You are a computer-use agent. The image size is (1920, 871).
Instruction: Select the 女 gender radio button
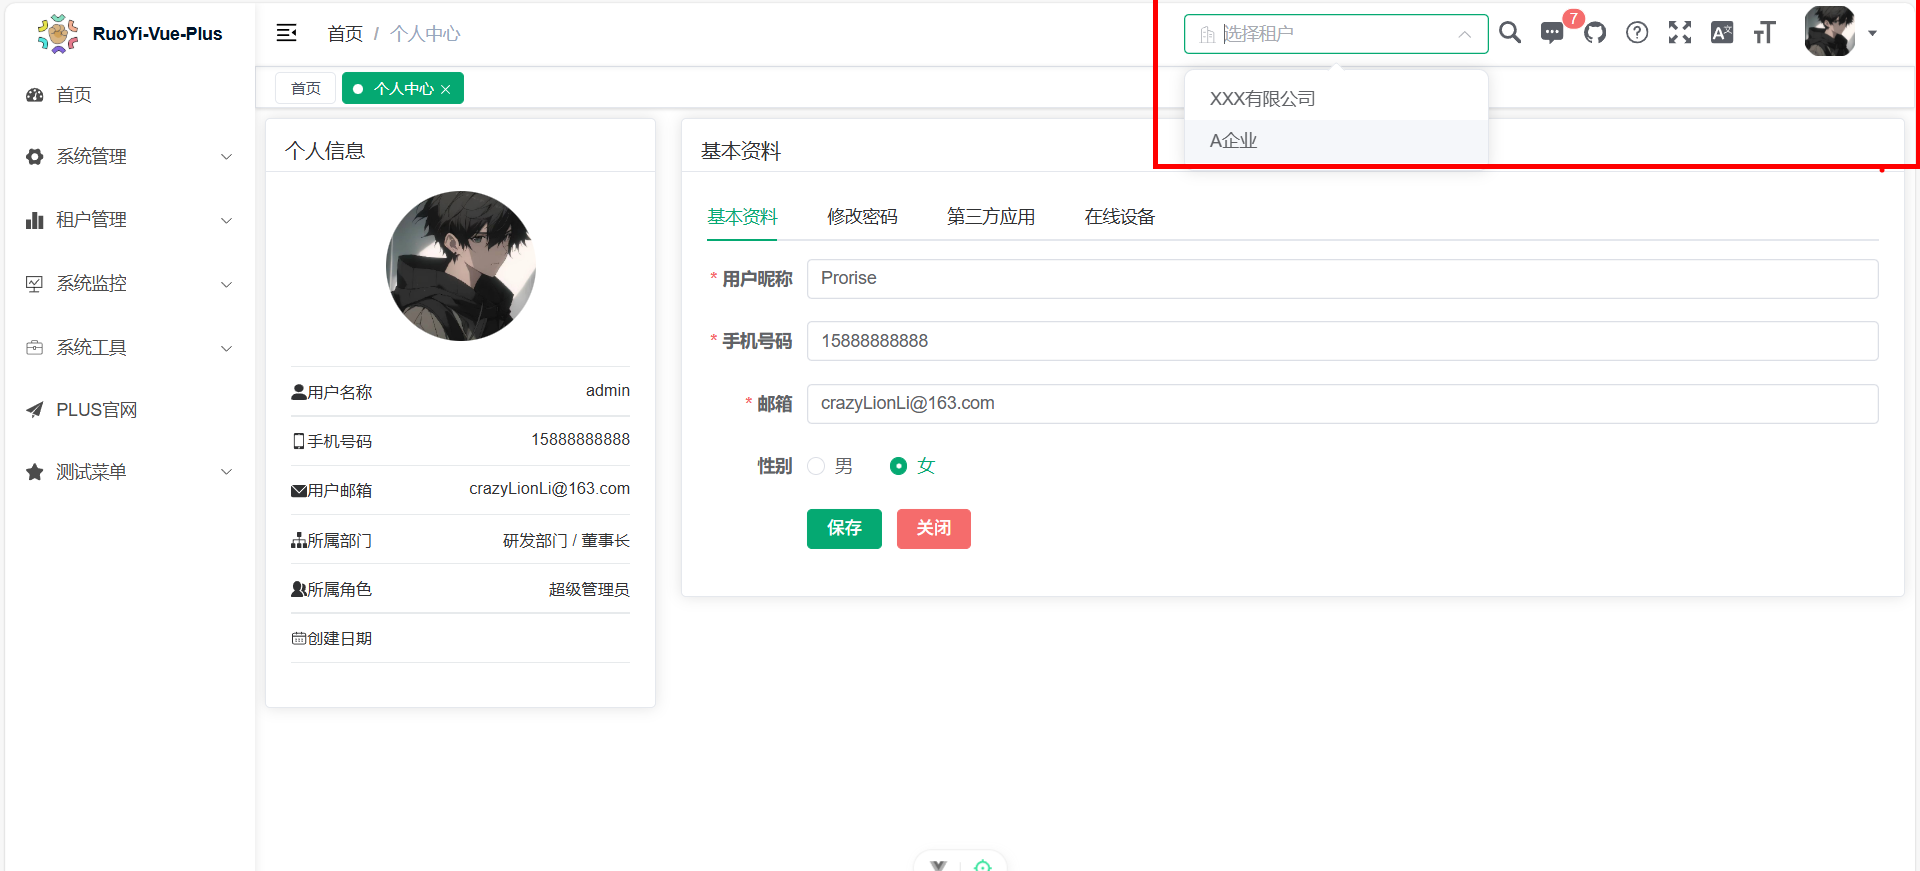pos(899,466)
